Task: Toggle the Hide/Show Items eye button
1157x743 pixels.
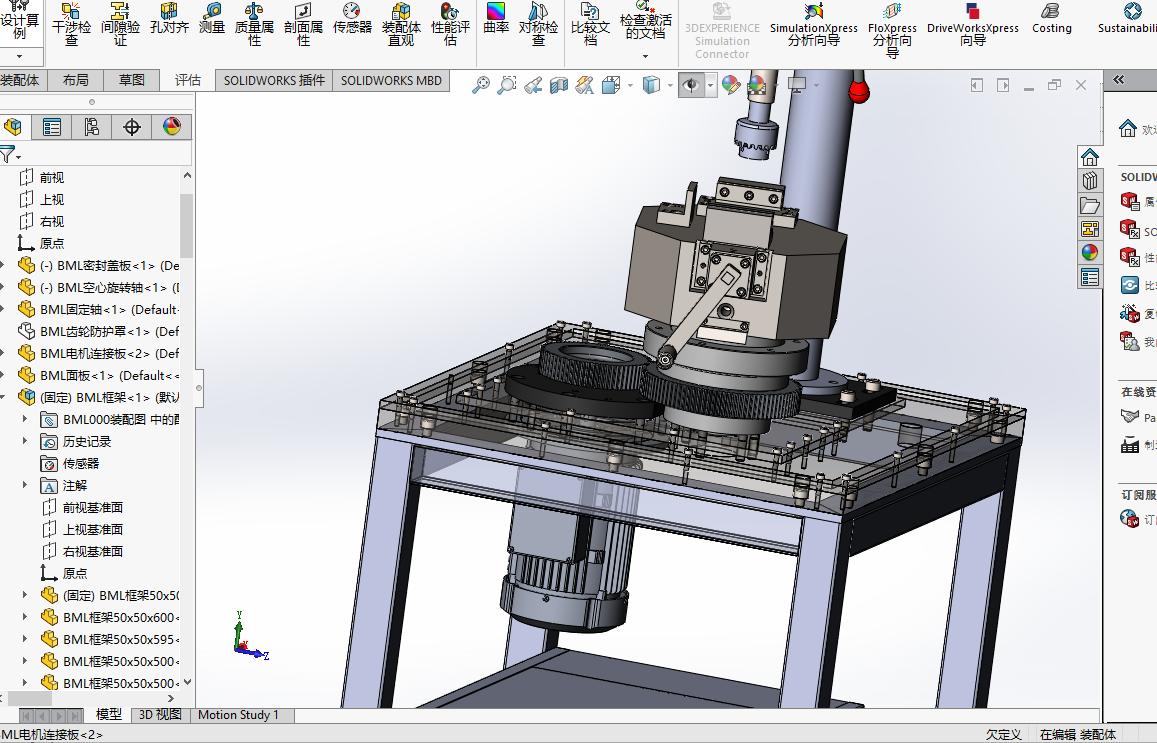Action: pos(691,86)
